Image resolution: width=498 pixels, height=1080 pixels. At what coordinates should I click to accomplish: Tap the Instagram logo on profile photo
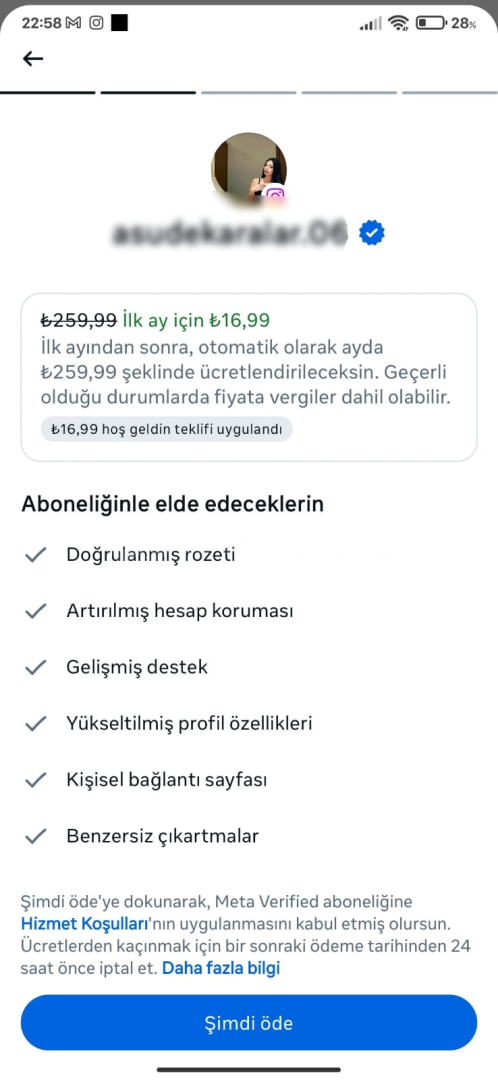(x=276, y=196)
